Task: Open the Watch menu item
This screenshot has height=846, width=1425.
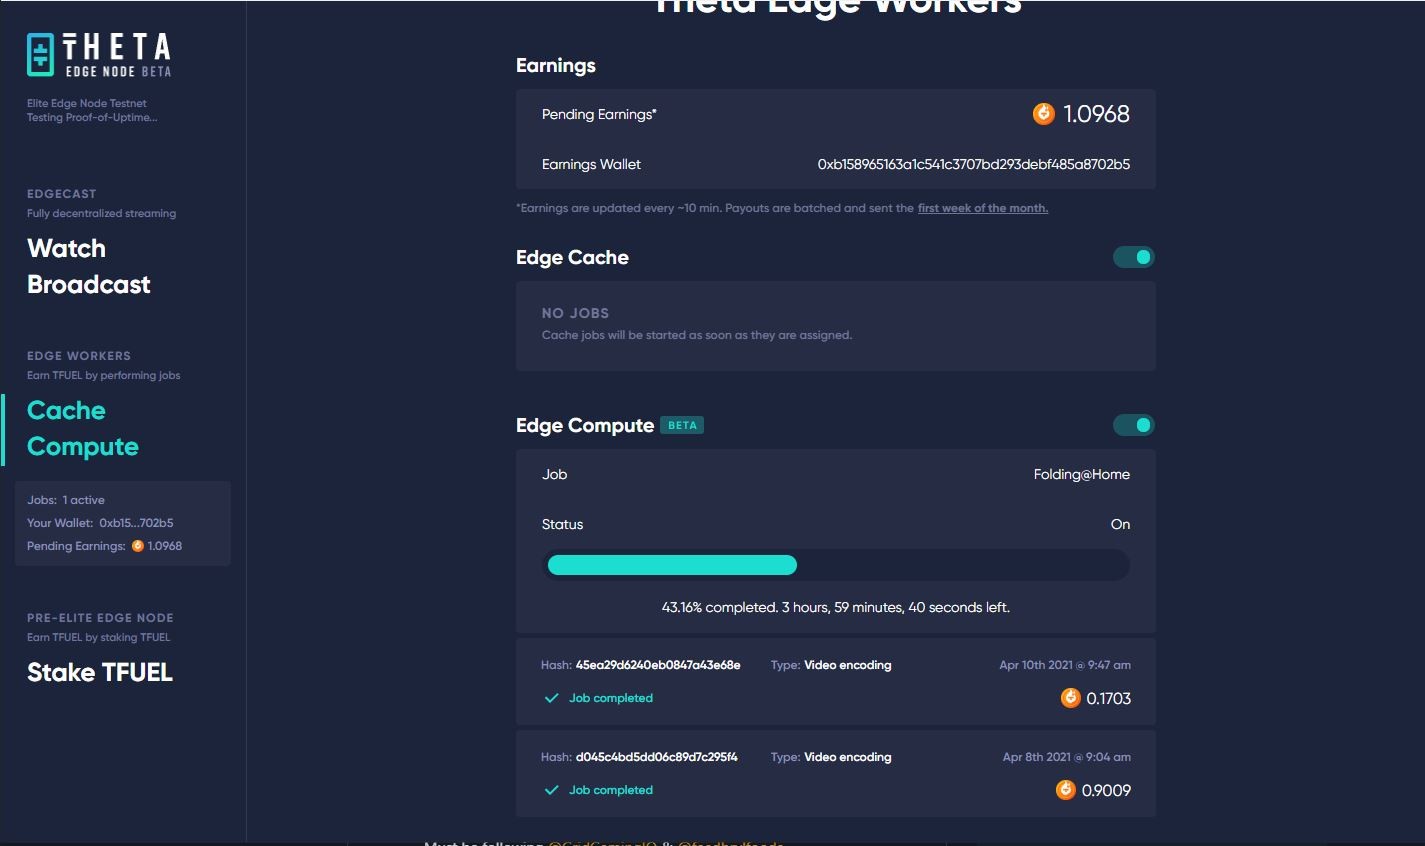Action: pos(66,248)
